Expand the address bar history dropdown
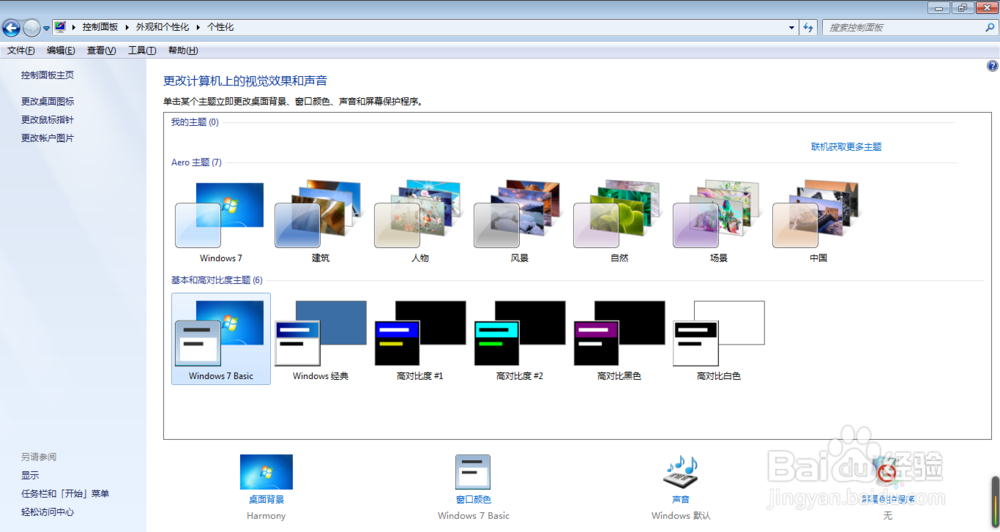The height and width of the screenshot is (532, 1000). 791,27
